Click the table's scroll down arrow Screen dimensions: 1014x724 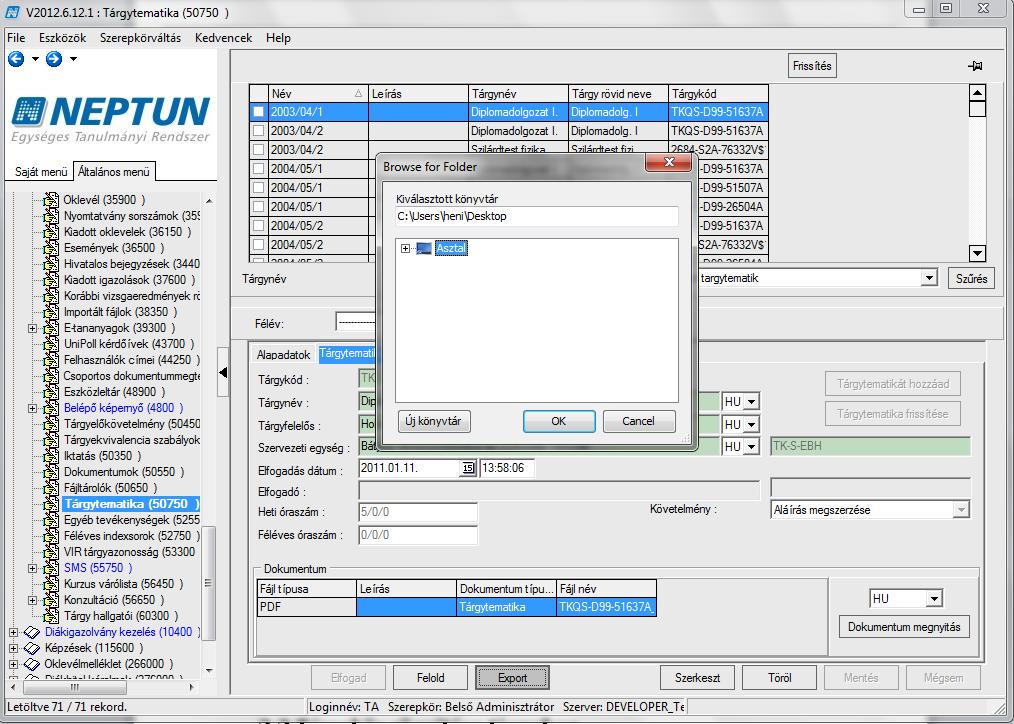[x=977, y=253]
